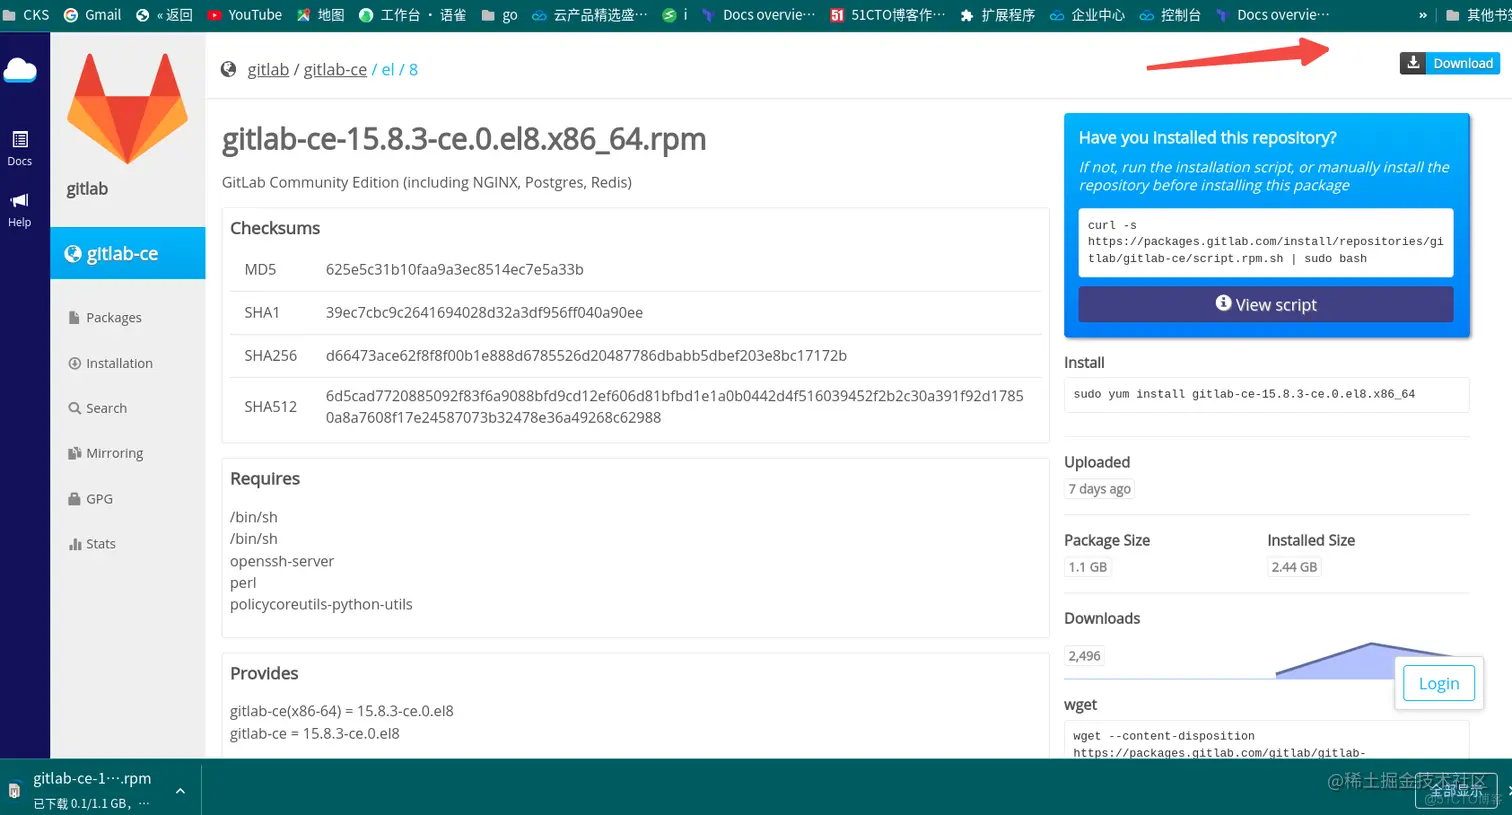The image size is (1512, 815).
Task: Open the Stats menu item
Action: click(91, 543)
